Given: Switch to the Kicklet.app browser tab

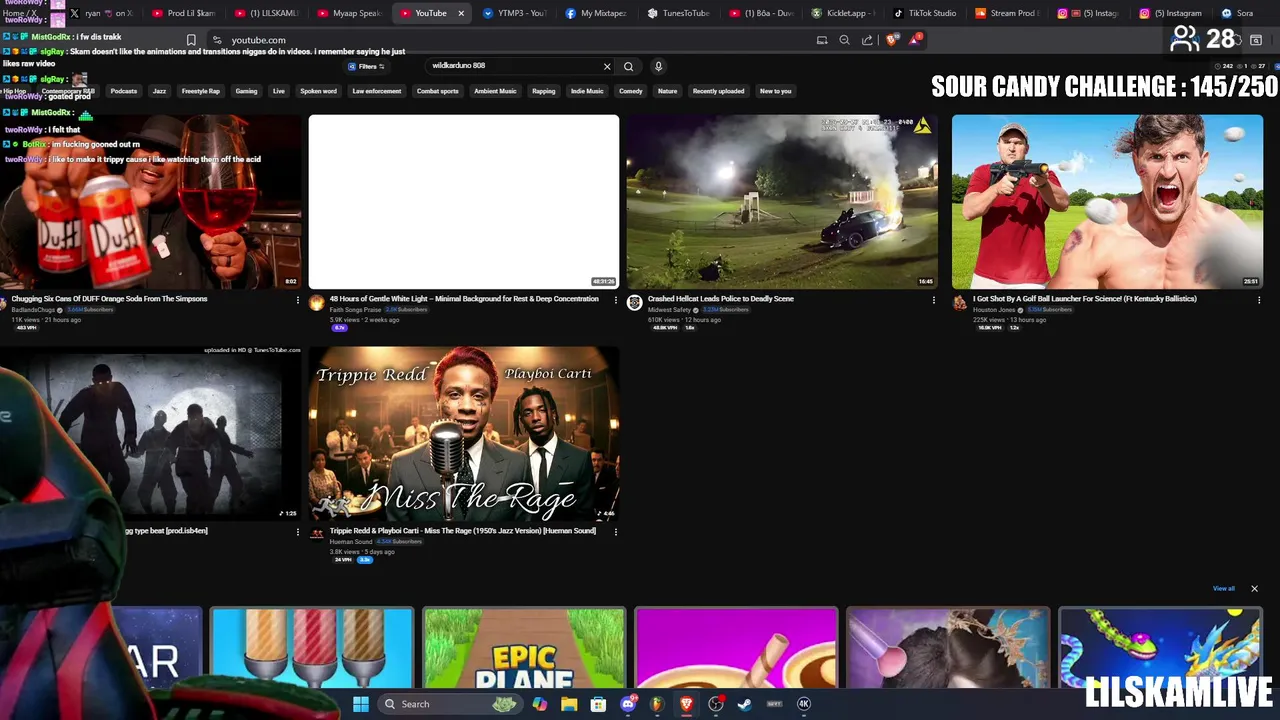Looking at the screenshot, I should point(842,13).
